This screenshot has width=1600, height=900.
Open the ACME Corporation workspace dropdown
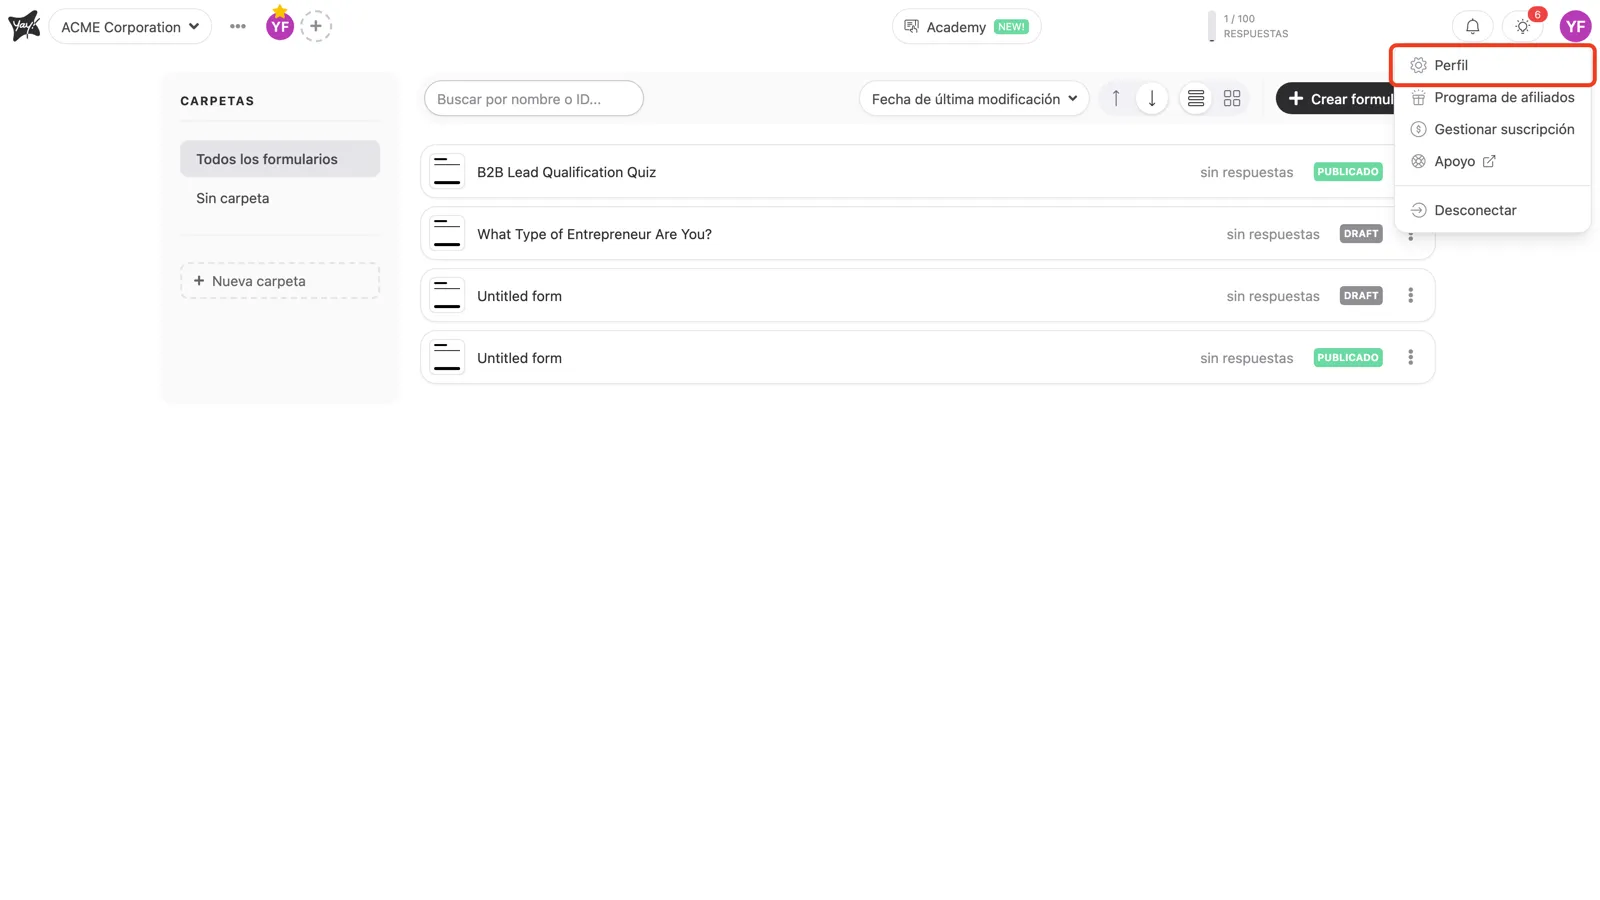click(x=130, y=27)
